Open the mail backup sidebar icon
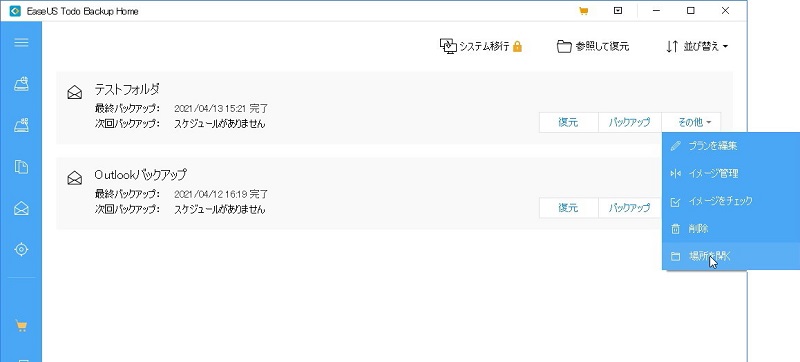The height and width of the screenshot is (362, 800). click(x=21, y=208)
